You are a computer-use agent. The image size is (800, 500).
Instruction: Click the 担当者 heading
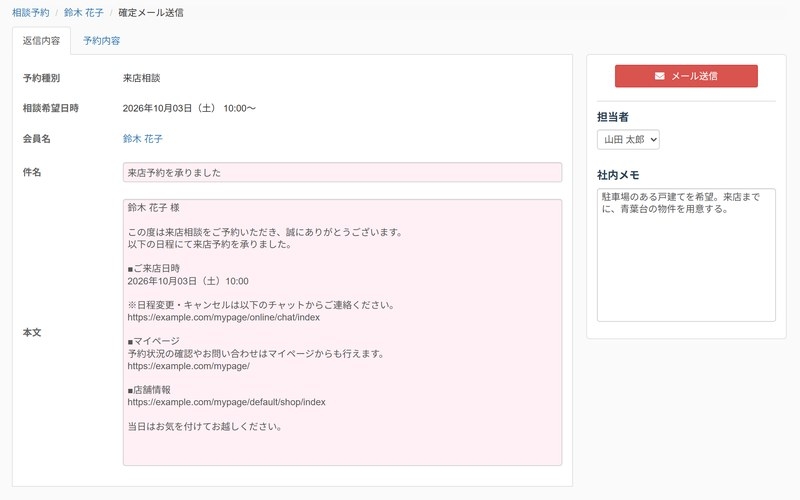point(613,117)
